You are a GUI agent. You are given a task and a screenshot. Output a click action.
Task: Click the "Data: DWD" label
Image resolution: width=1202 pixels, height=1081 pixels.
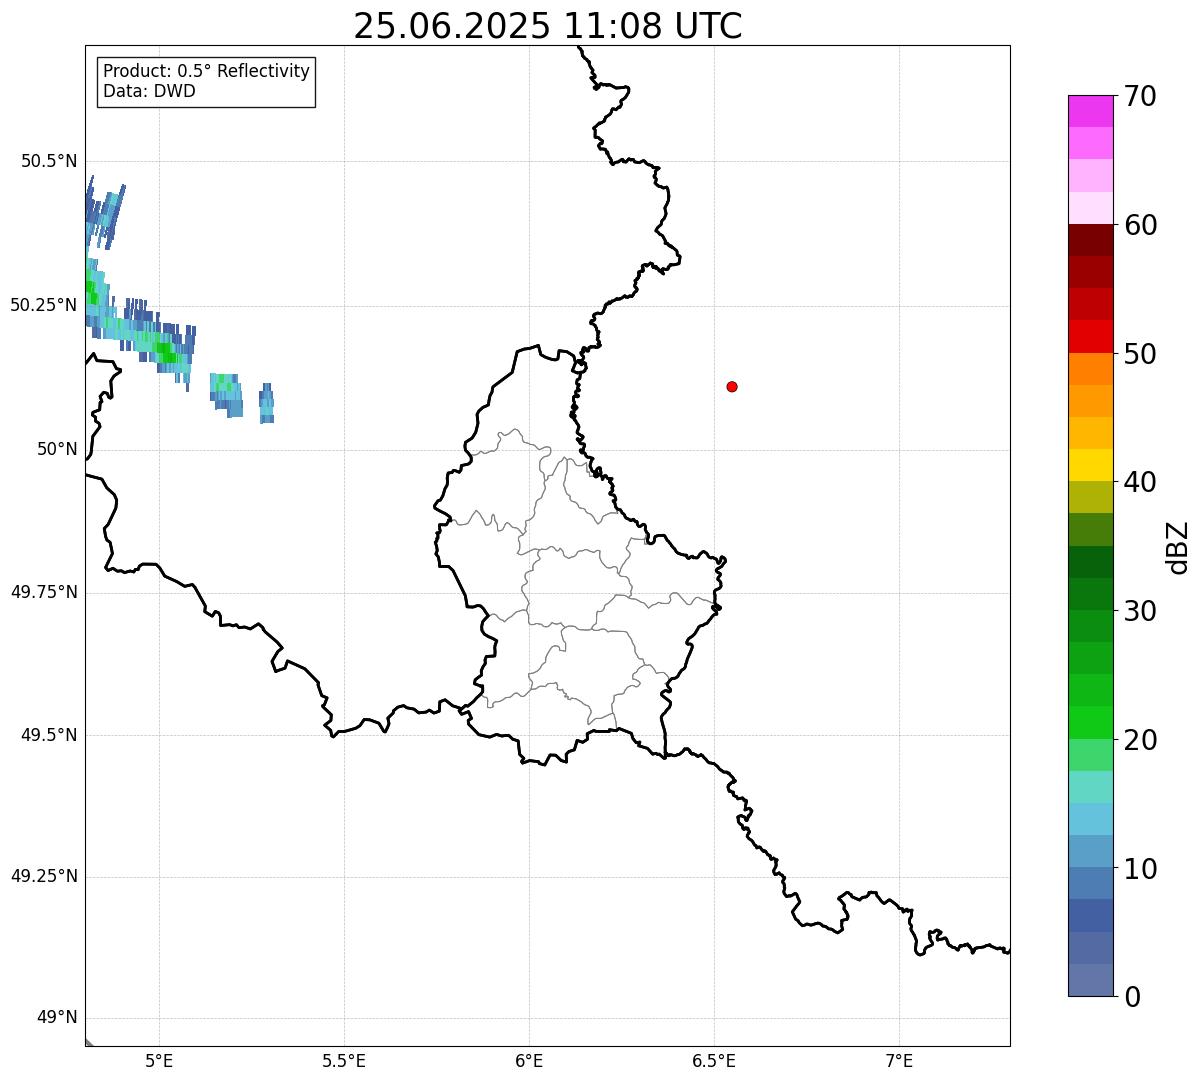[149, 91]
